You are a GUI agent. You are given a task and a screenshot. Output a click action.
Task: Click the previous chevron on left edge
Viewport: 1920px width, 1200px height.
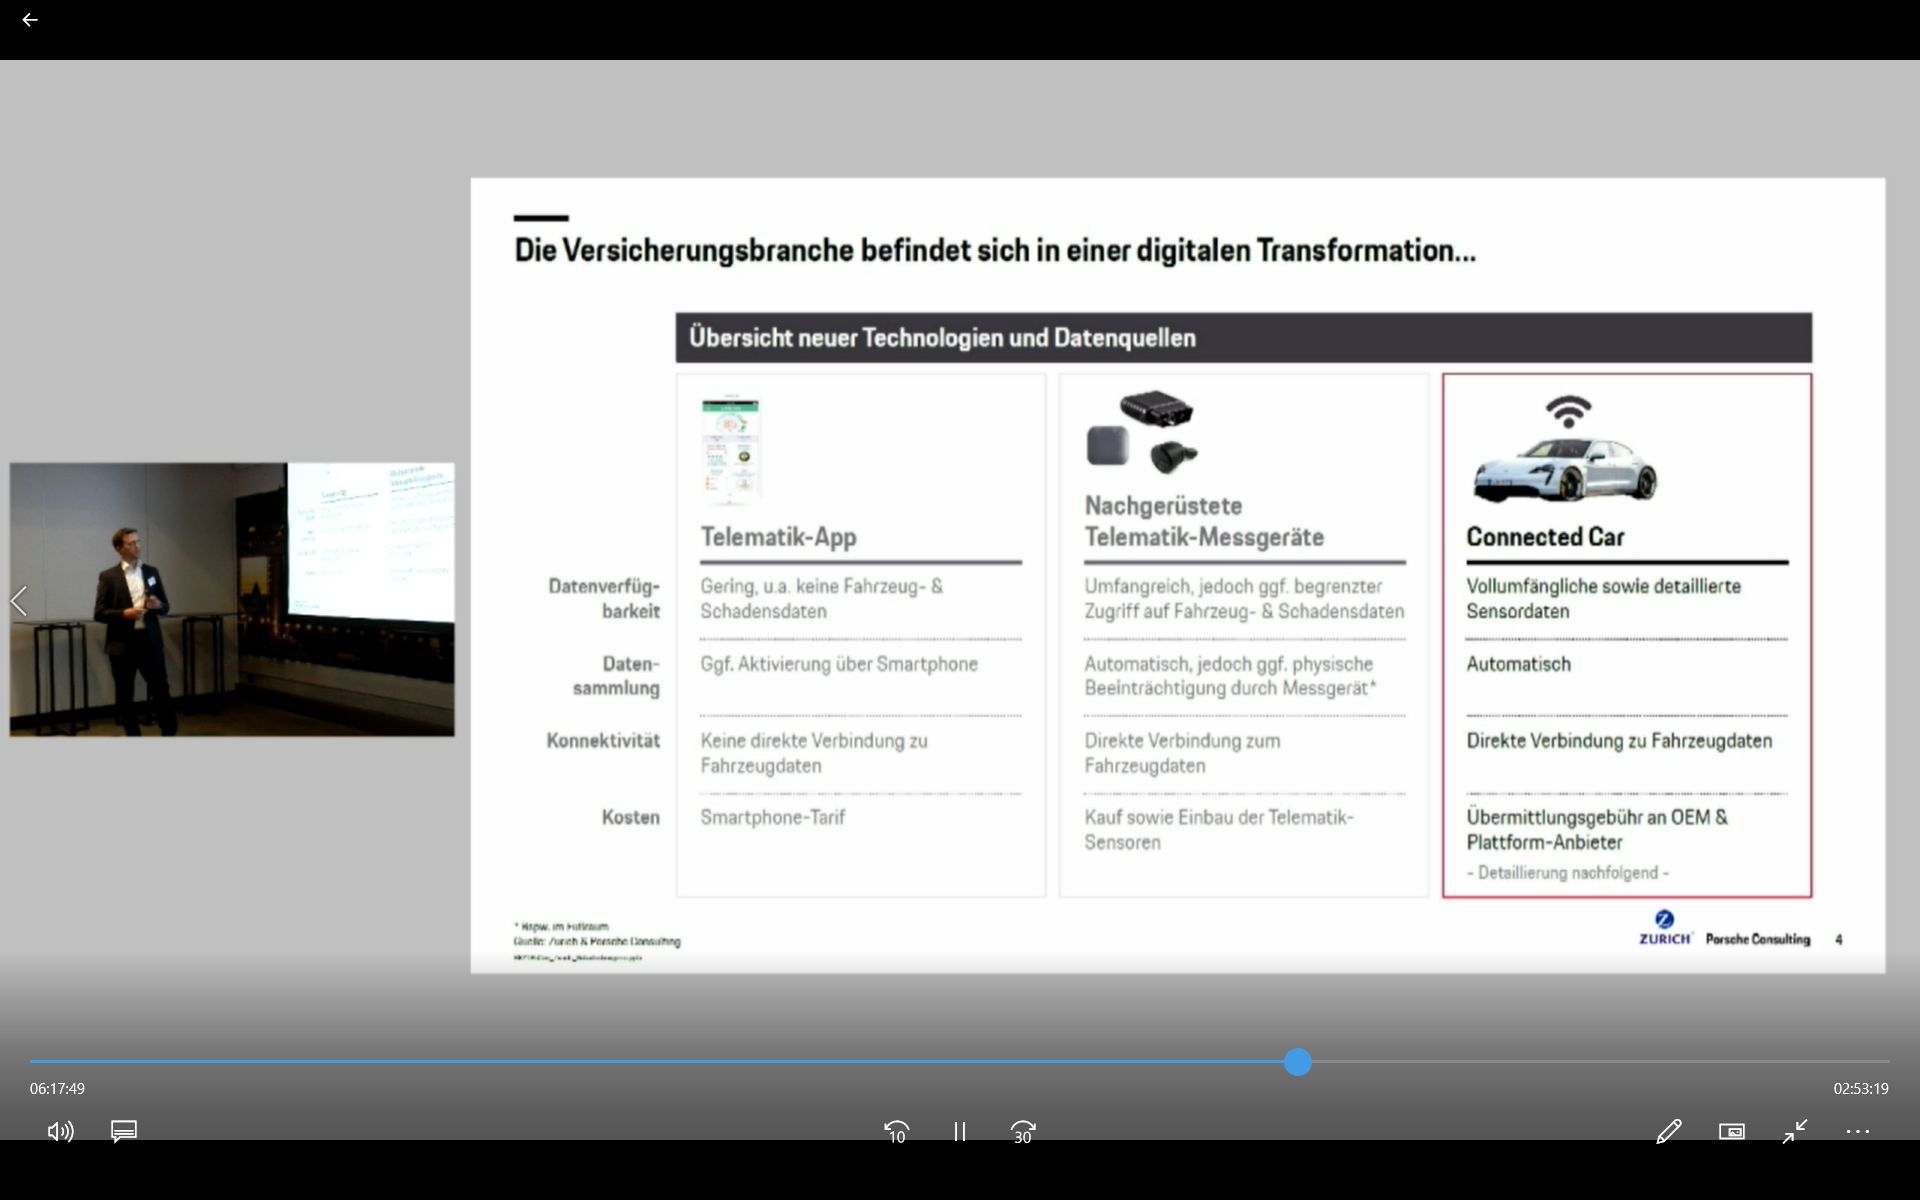[18, 601]
